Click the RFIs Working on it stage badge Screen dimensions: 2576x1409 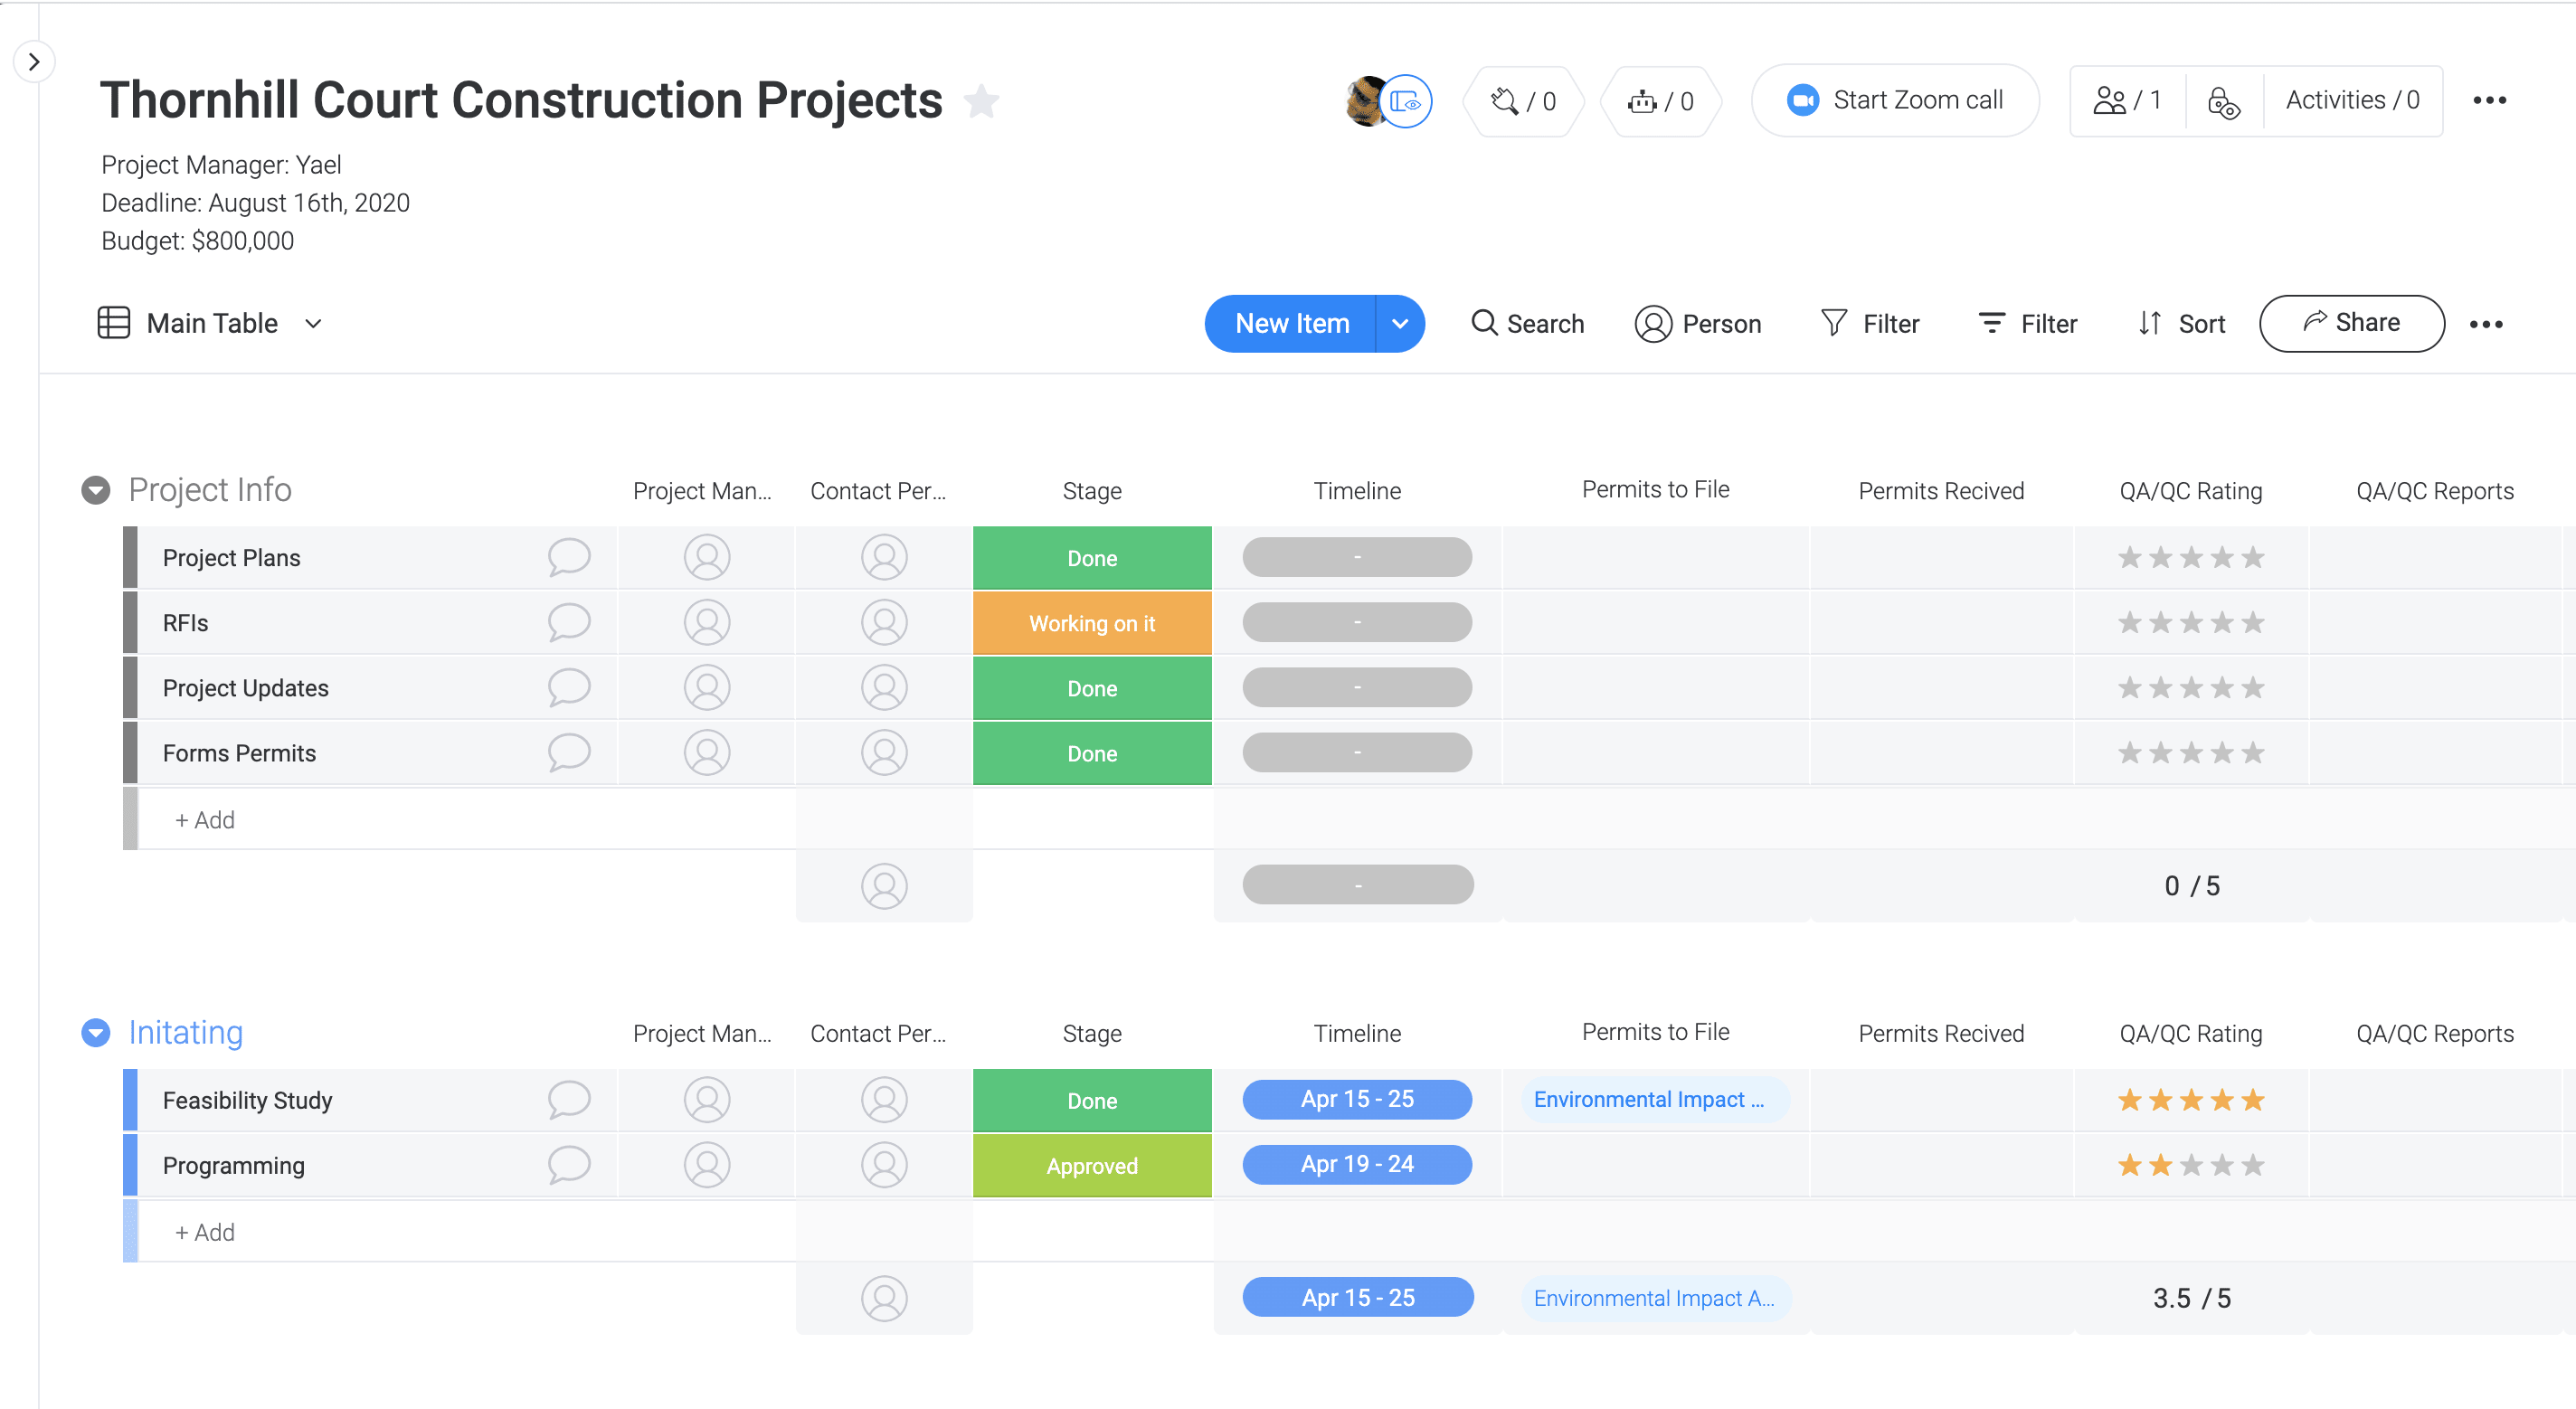coord(1091,623)
